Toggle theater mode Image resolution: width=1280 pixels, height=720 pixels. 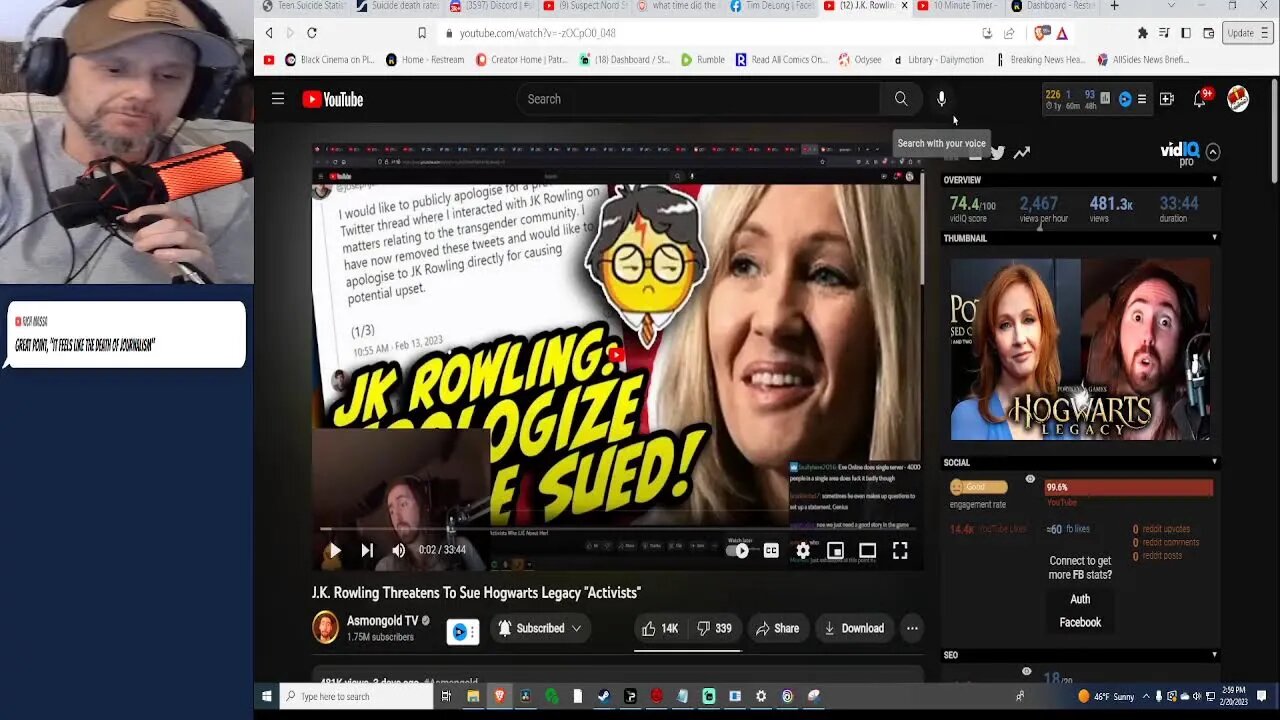tap(867, 550)
